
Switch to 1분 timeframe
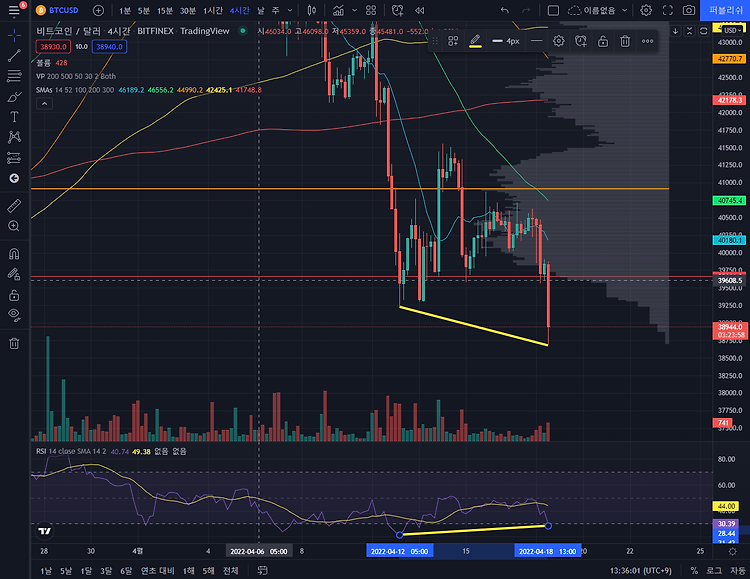pos(125,10)
